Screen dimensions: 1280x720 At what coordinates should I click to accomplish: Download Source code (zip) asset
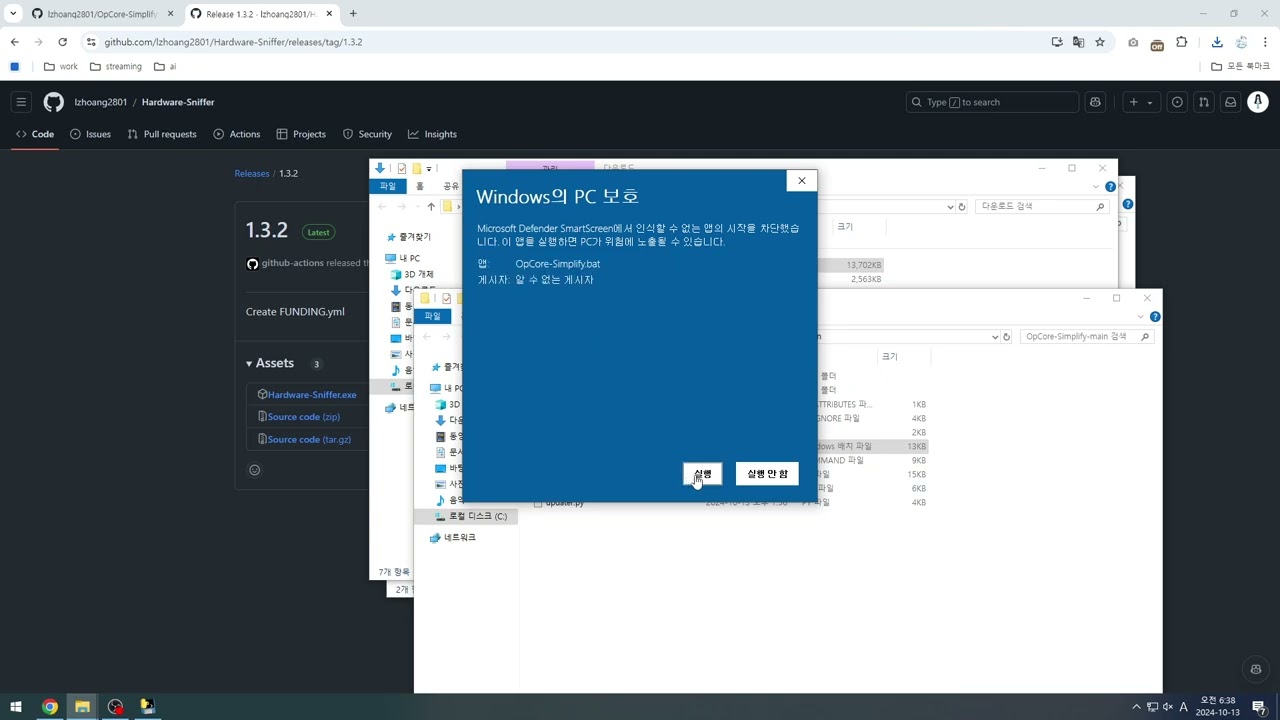pyautogui.click(x=303, y=417)
